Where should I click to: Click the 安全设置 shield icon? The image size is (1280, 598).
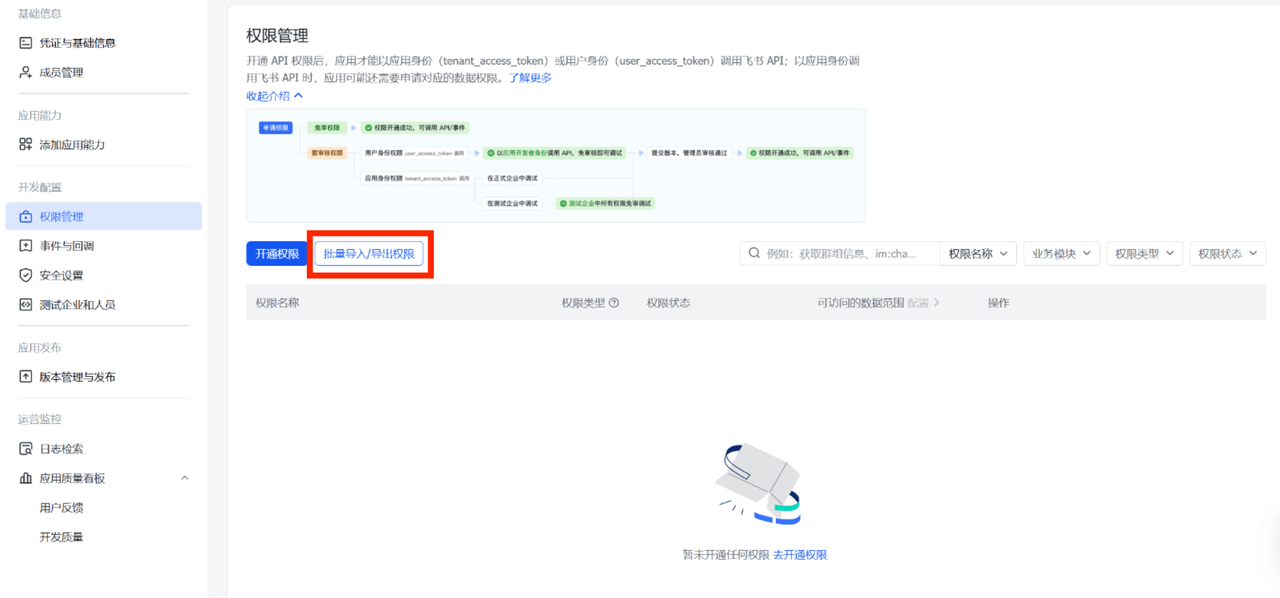pos(26,275)
